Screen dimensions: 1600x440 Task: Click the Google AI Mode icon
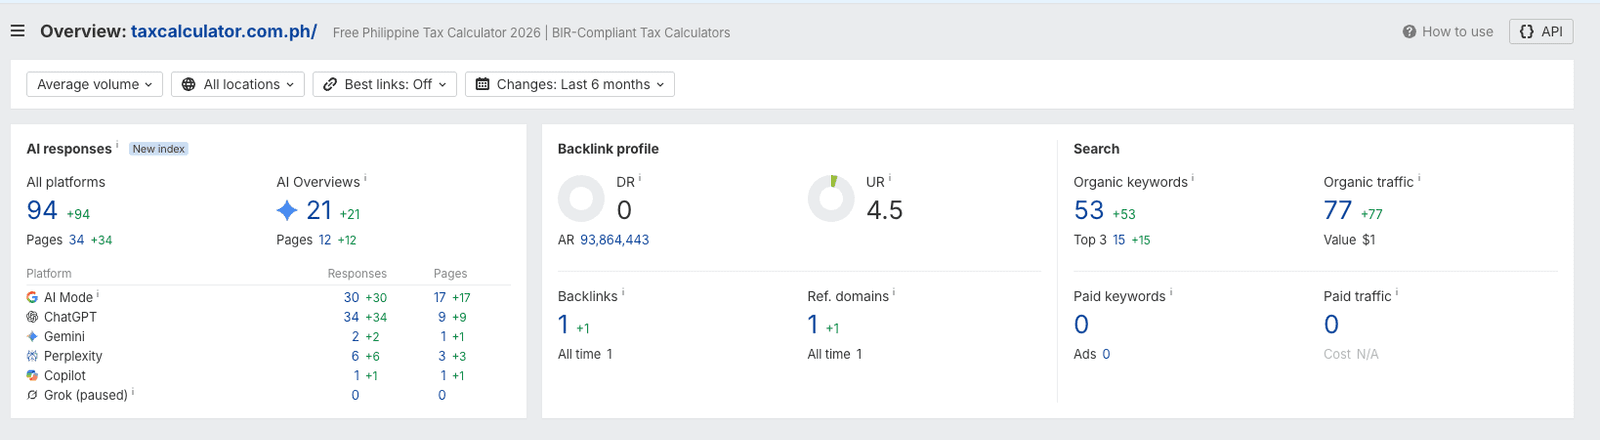click(32, 298)
